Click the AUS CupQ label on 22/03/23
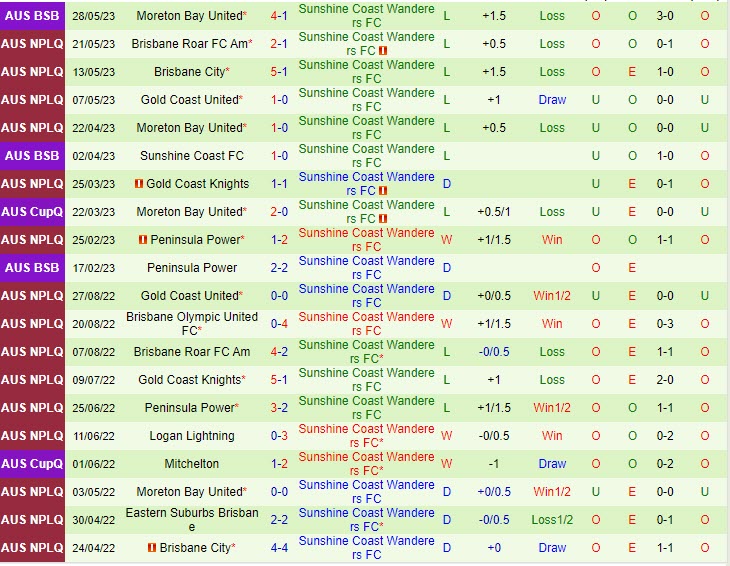Image resolution: width=730 pixels, height=566 pixels. [32, 212]
